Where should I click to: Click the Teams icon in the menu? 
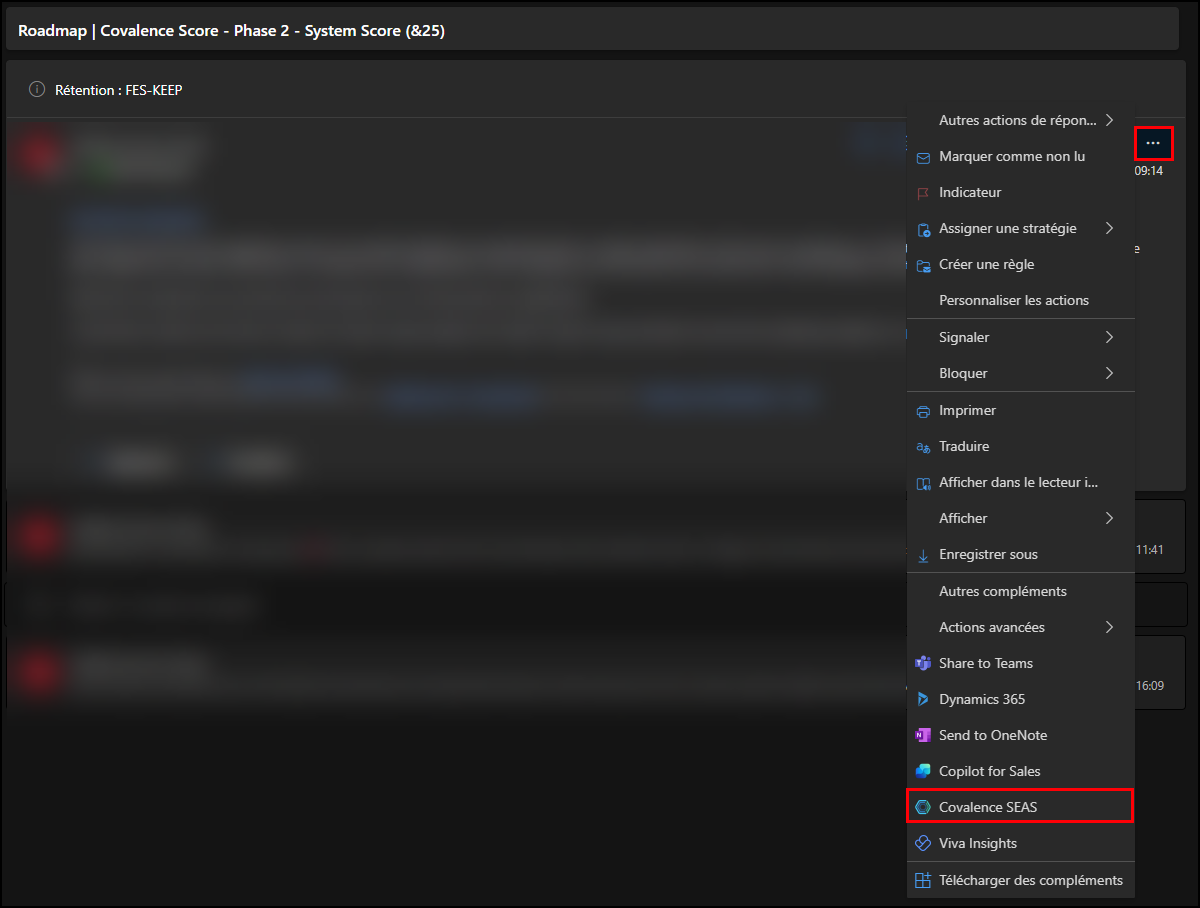click(923, 664)
